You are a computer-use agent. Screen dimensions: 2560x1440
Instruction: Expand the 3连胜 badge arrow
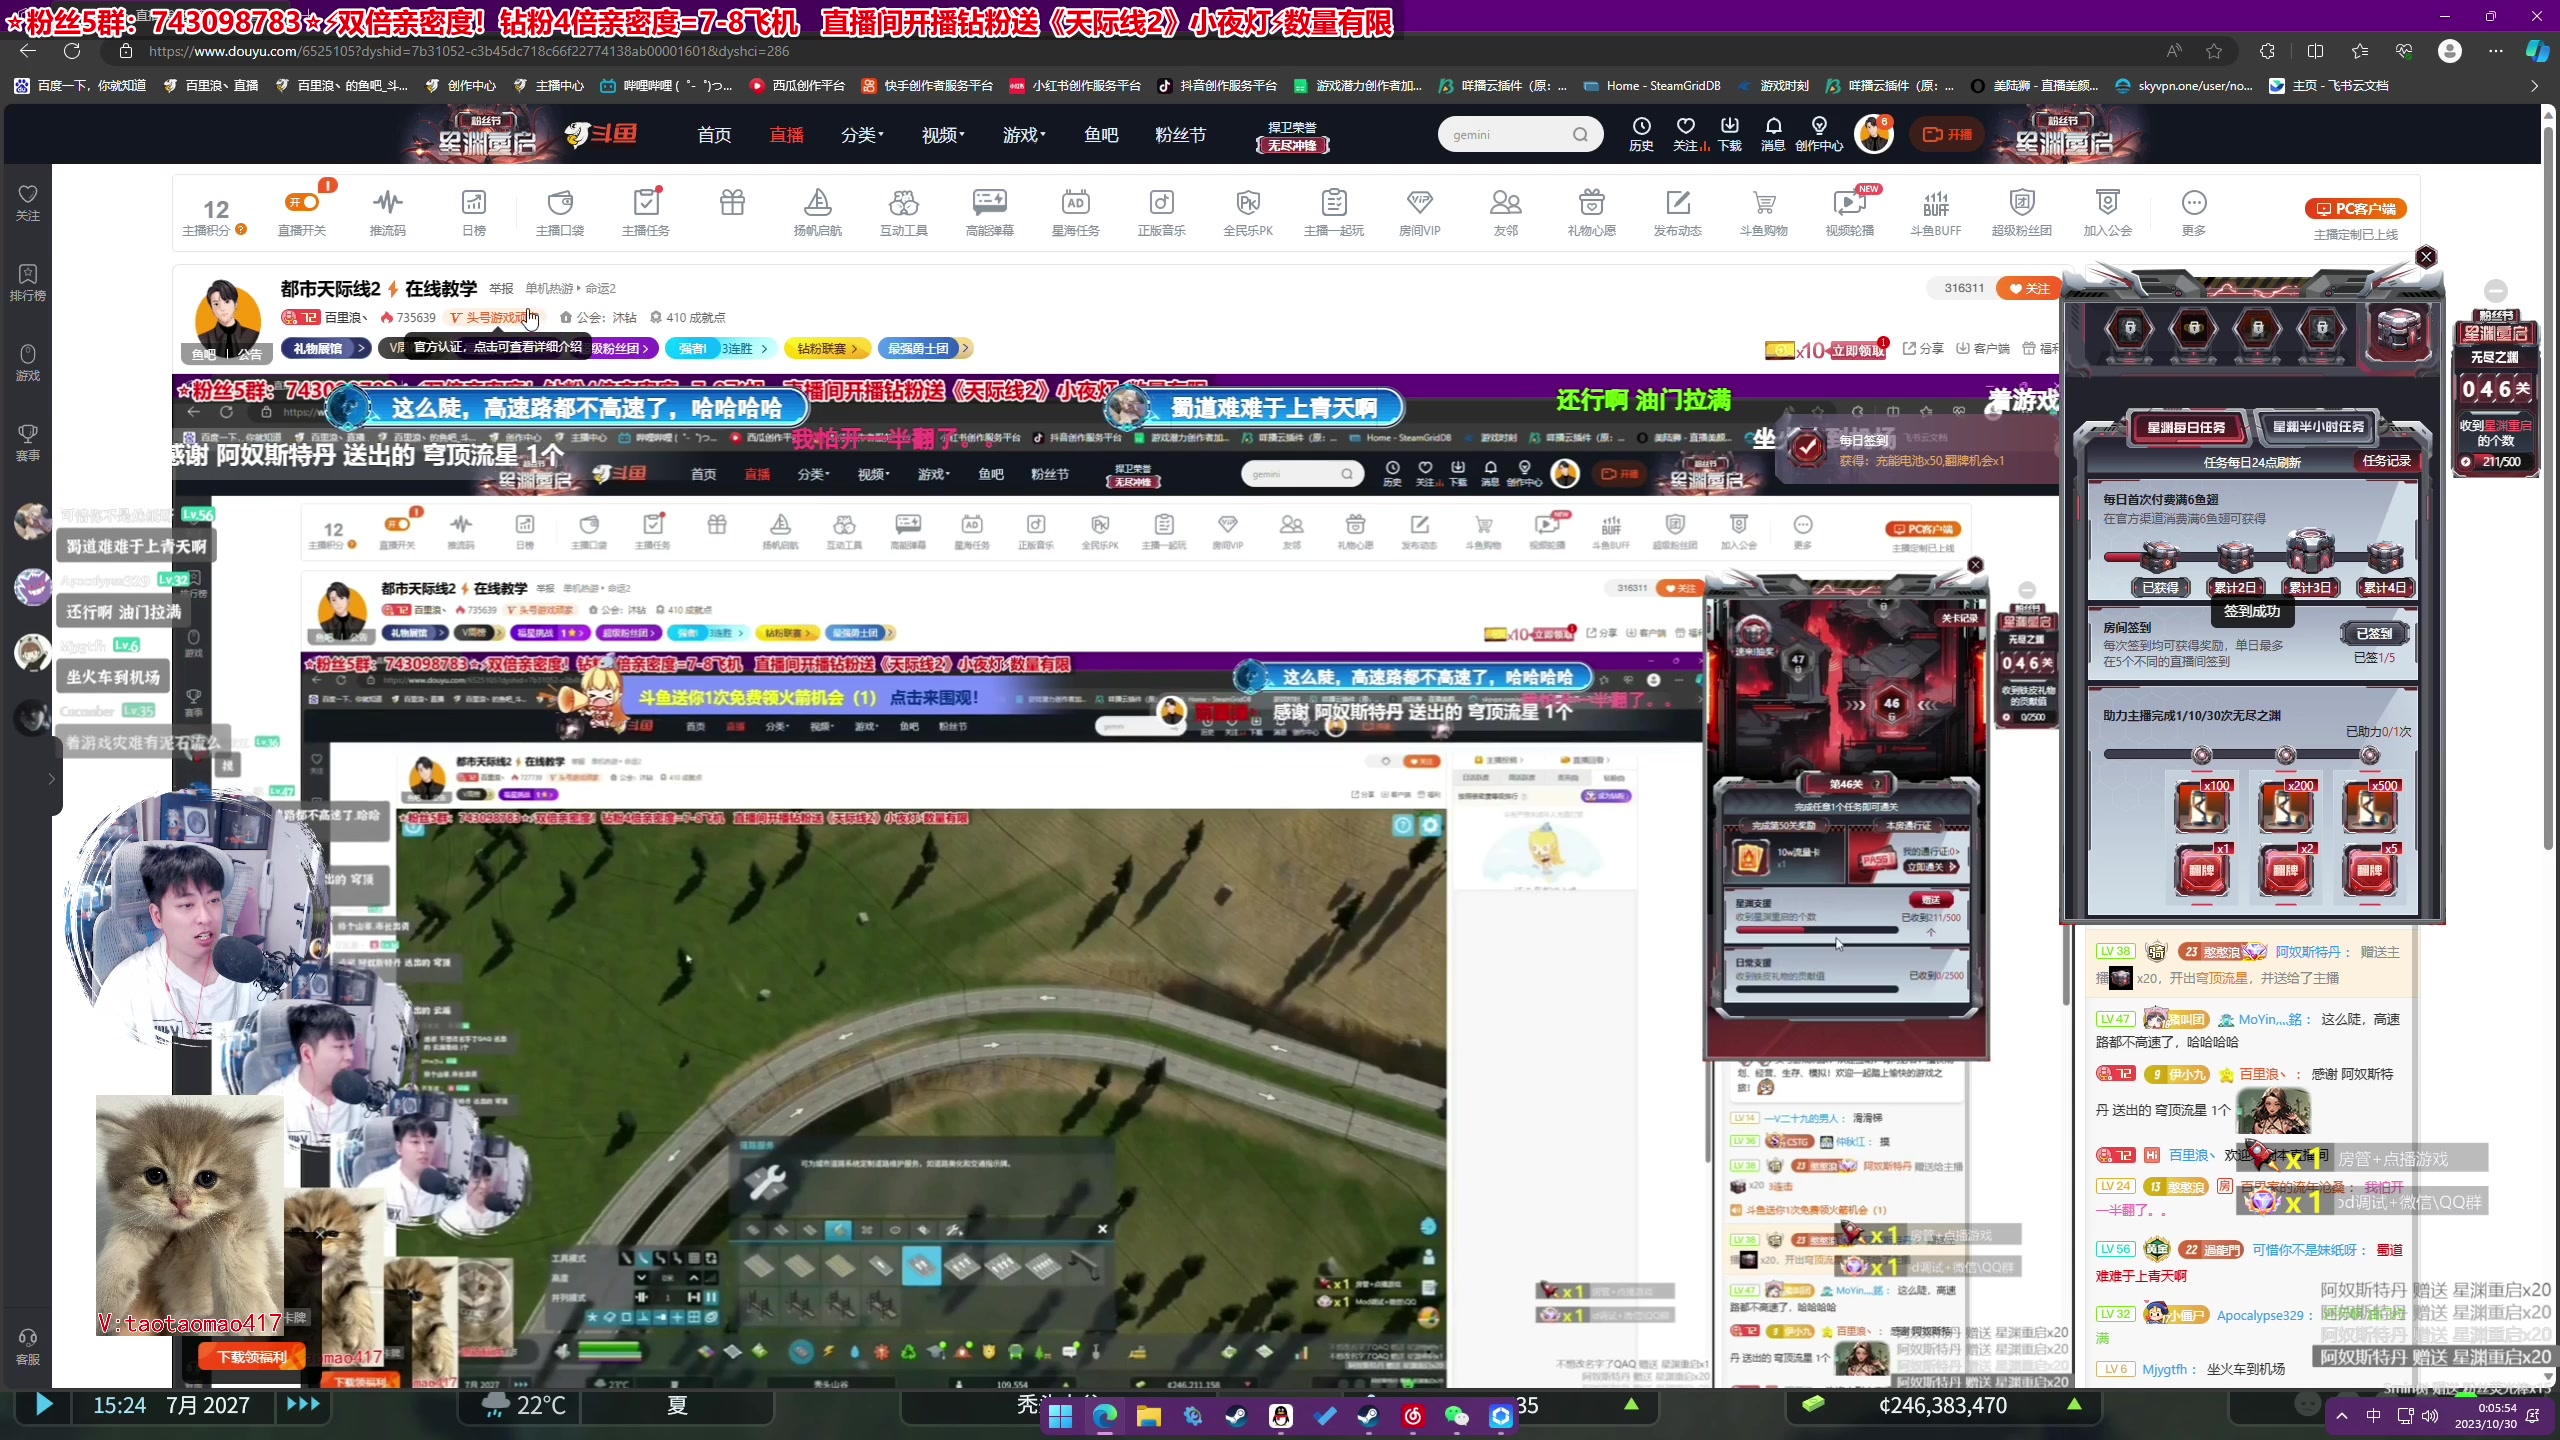point(764,348)
